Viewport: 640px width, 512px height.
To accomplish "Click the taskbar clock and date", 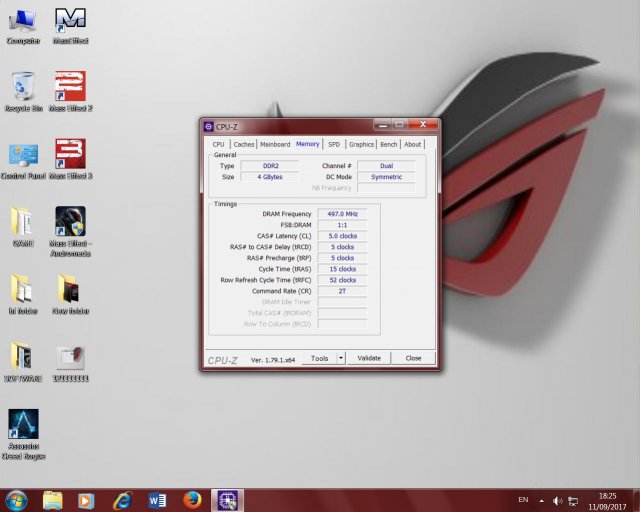I will [x=607, y=500].
